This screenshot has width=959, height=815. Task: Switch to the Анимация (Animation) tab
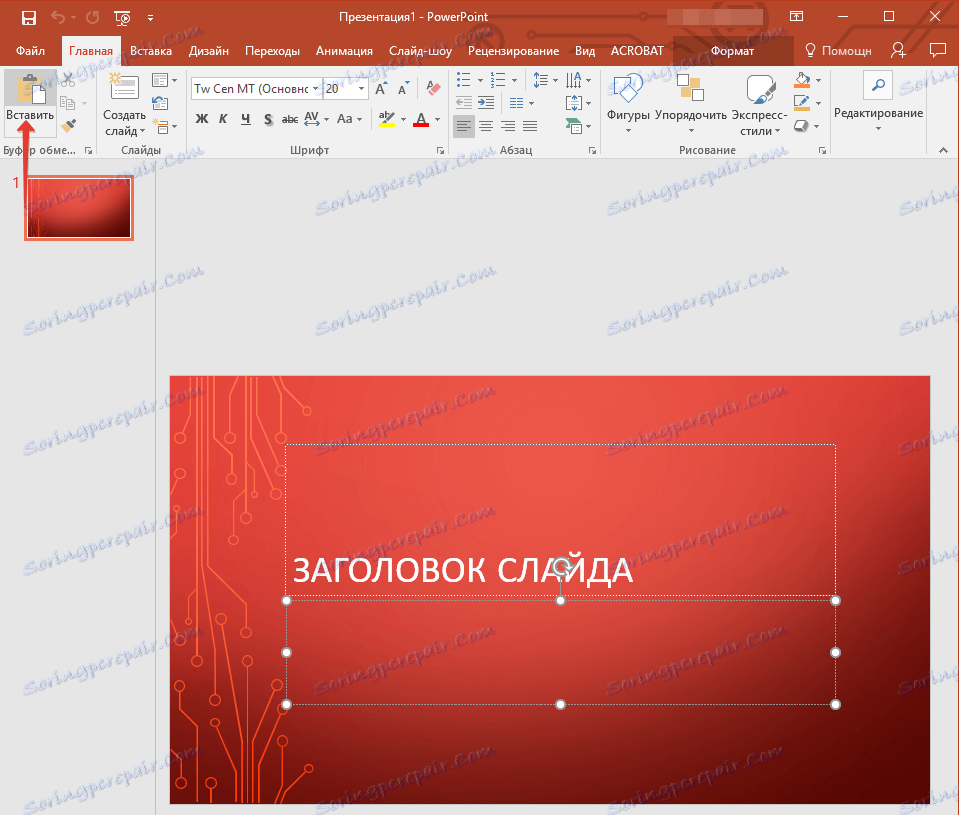(344, 51)
